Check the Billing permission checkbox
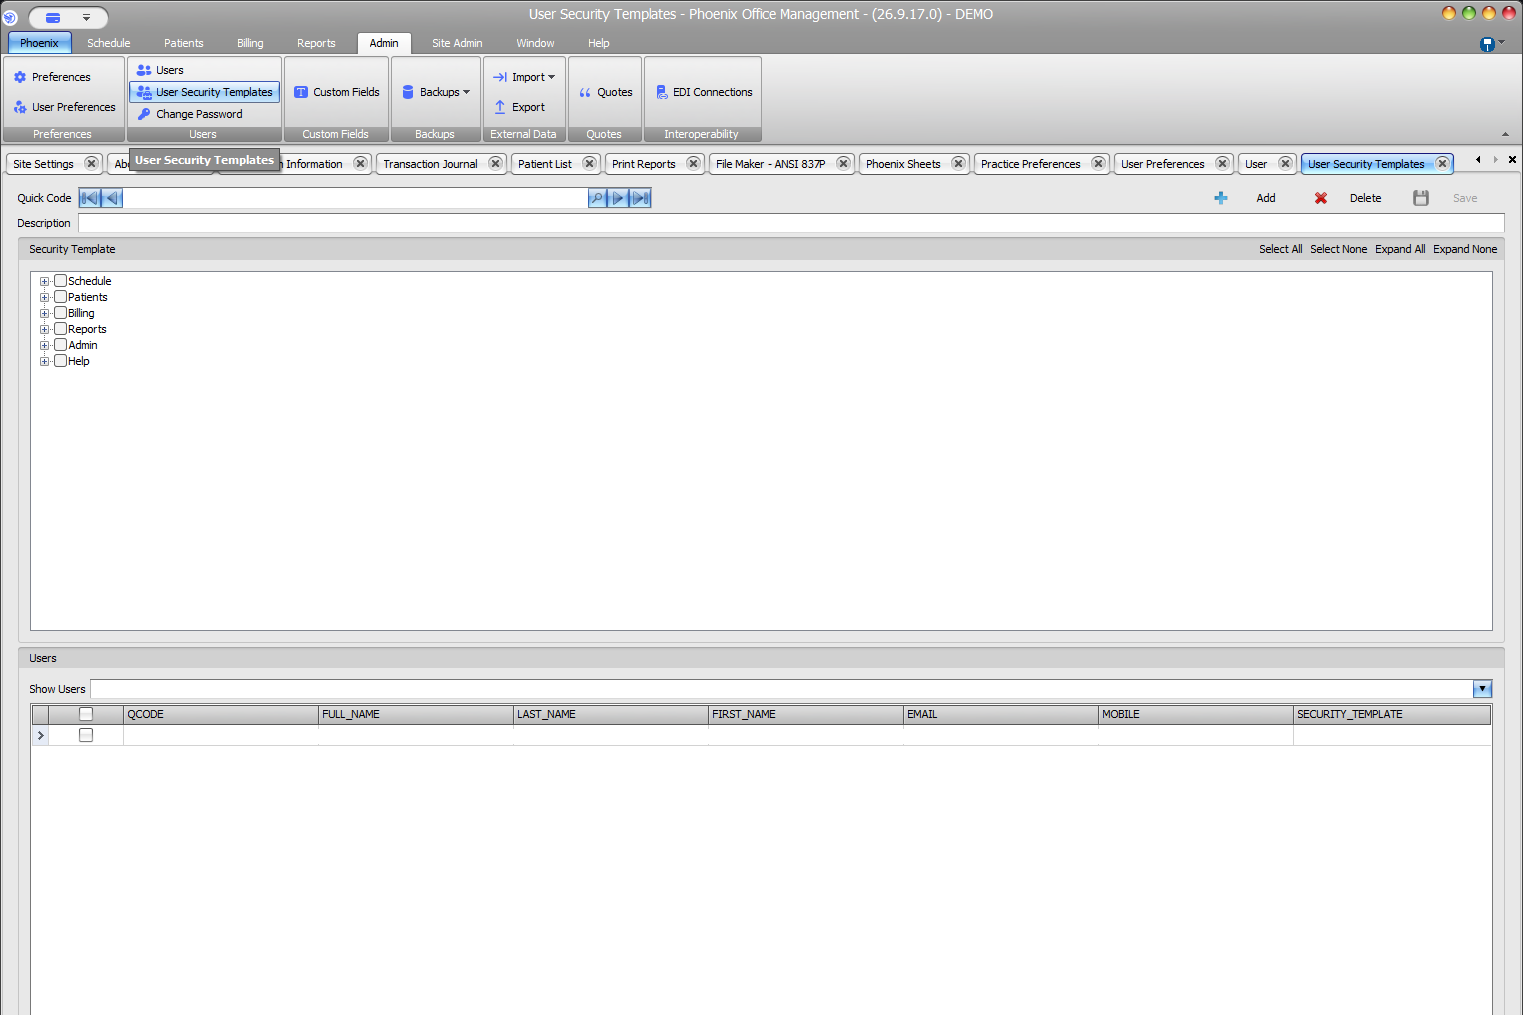Screen dimensions: 1523x1015 60,313
